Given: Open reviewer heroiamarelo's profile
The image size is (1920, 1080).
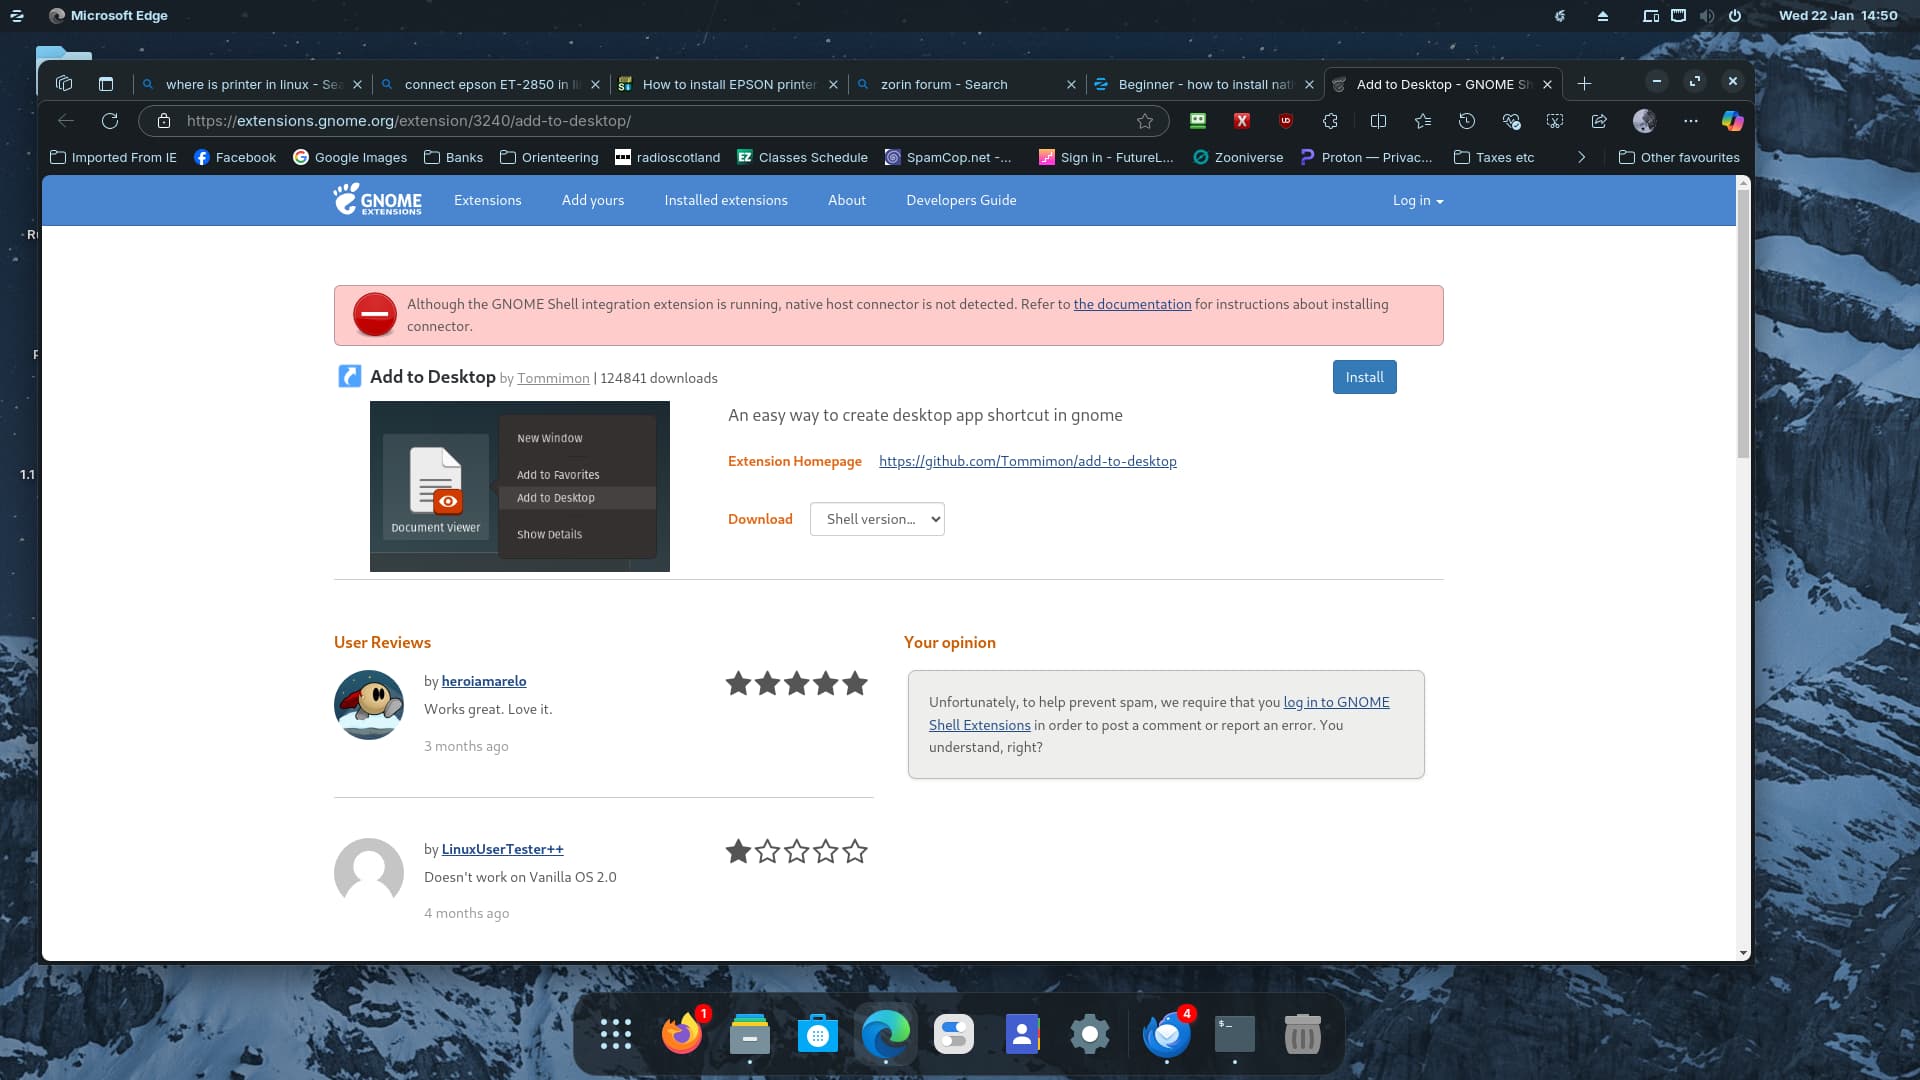Looking at the screenshot, I should (484, 681).
